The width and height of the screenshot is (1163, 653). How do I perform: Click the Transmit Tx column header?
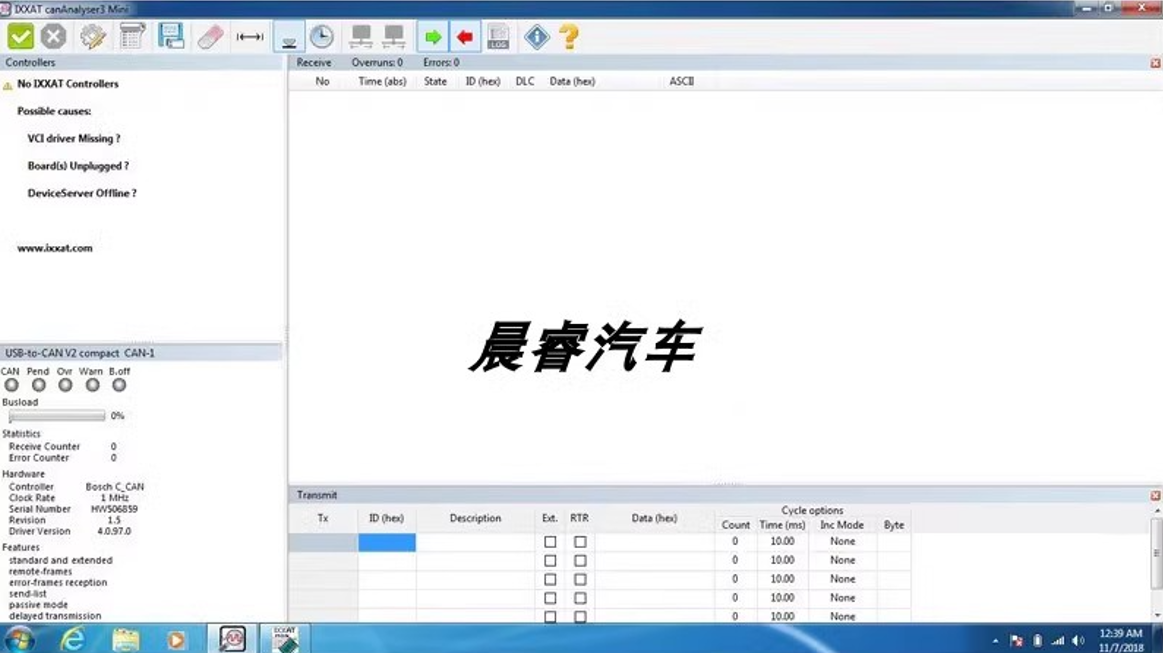323,518
